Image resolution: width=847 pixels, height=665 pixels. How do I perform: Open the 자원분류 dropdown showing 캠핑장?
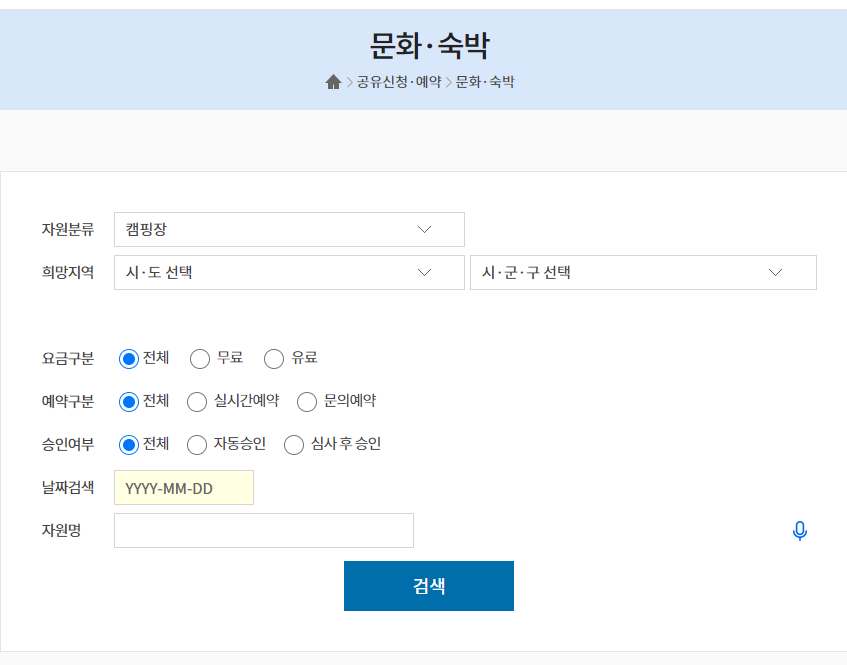coord(289,230)
